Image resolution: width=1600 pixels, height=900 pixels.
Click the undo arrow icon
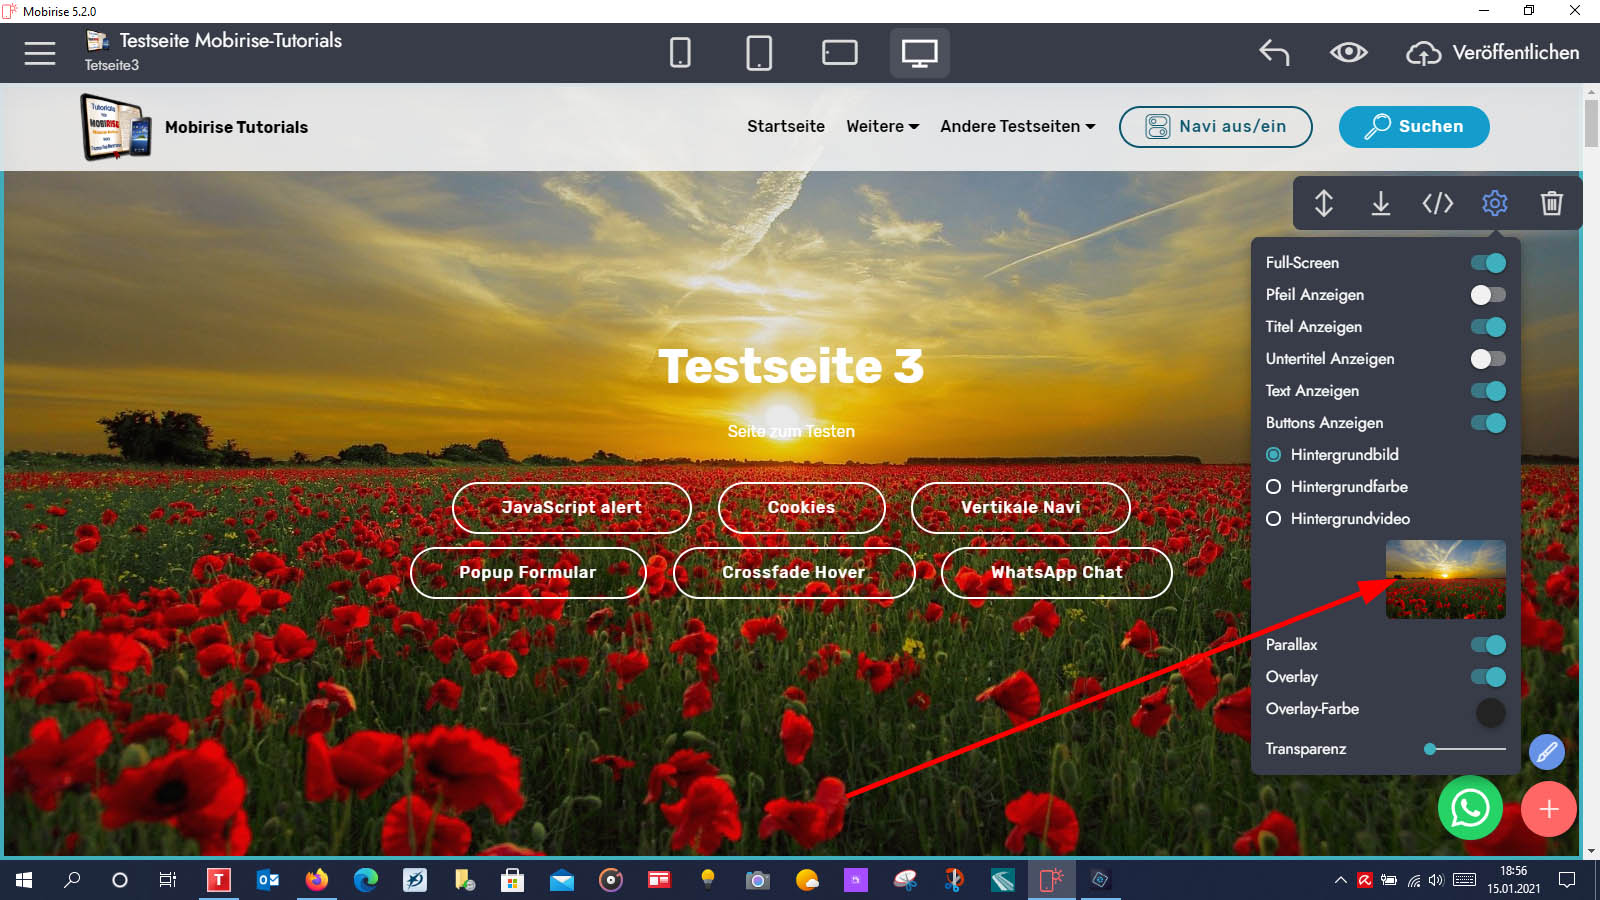click(1274, 53)
